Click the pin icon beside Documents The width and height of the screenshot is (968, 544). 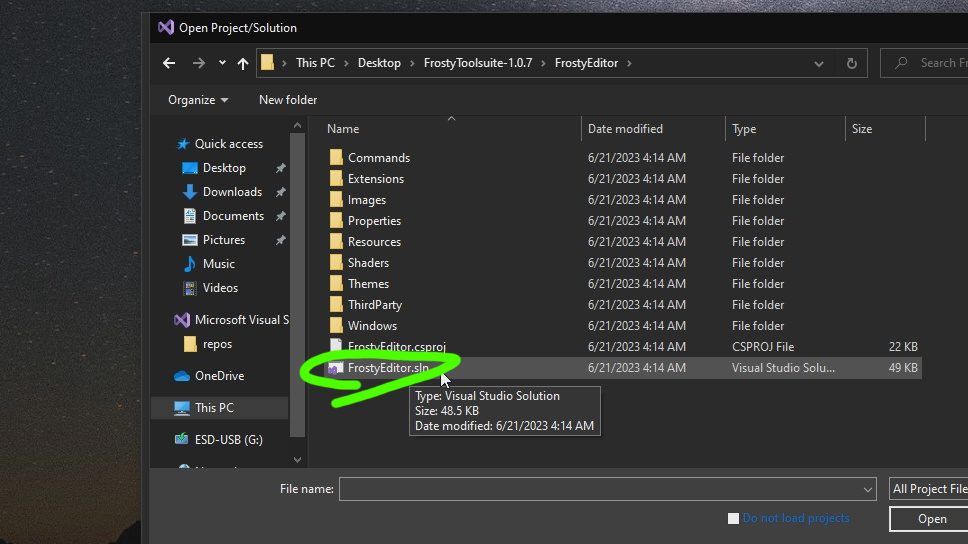[x=280, y=216]
